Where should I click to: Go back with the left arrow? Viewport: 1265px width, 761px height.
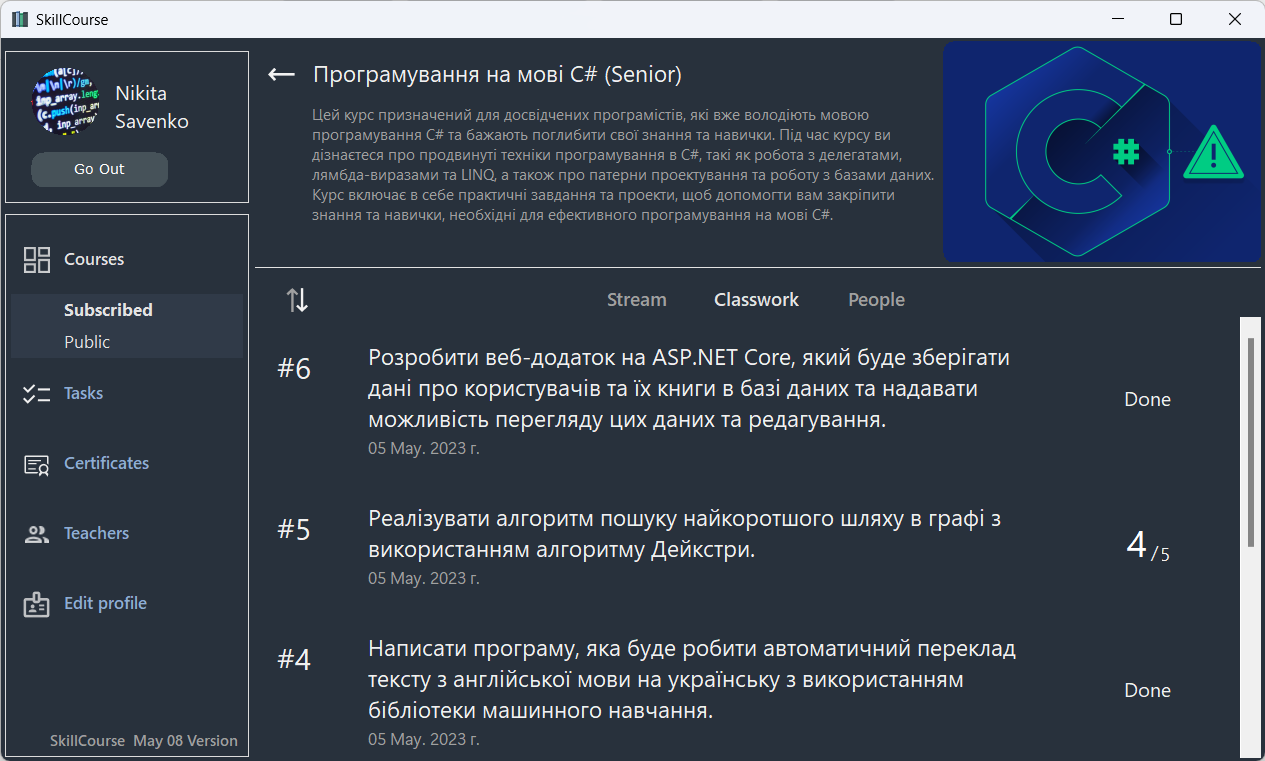coord(281,74)
